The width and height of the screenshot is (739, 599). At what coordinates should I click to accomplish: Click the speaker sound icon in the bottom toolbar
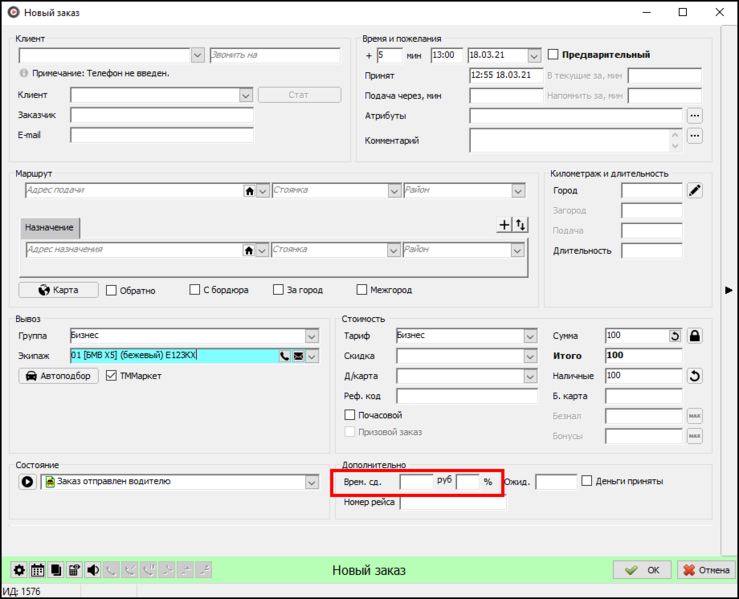click(x=92, y=570)
